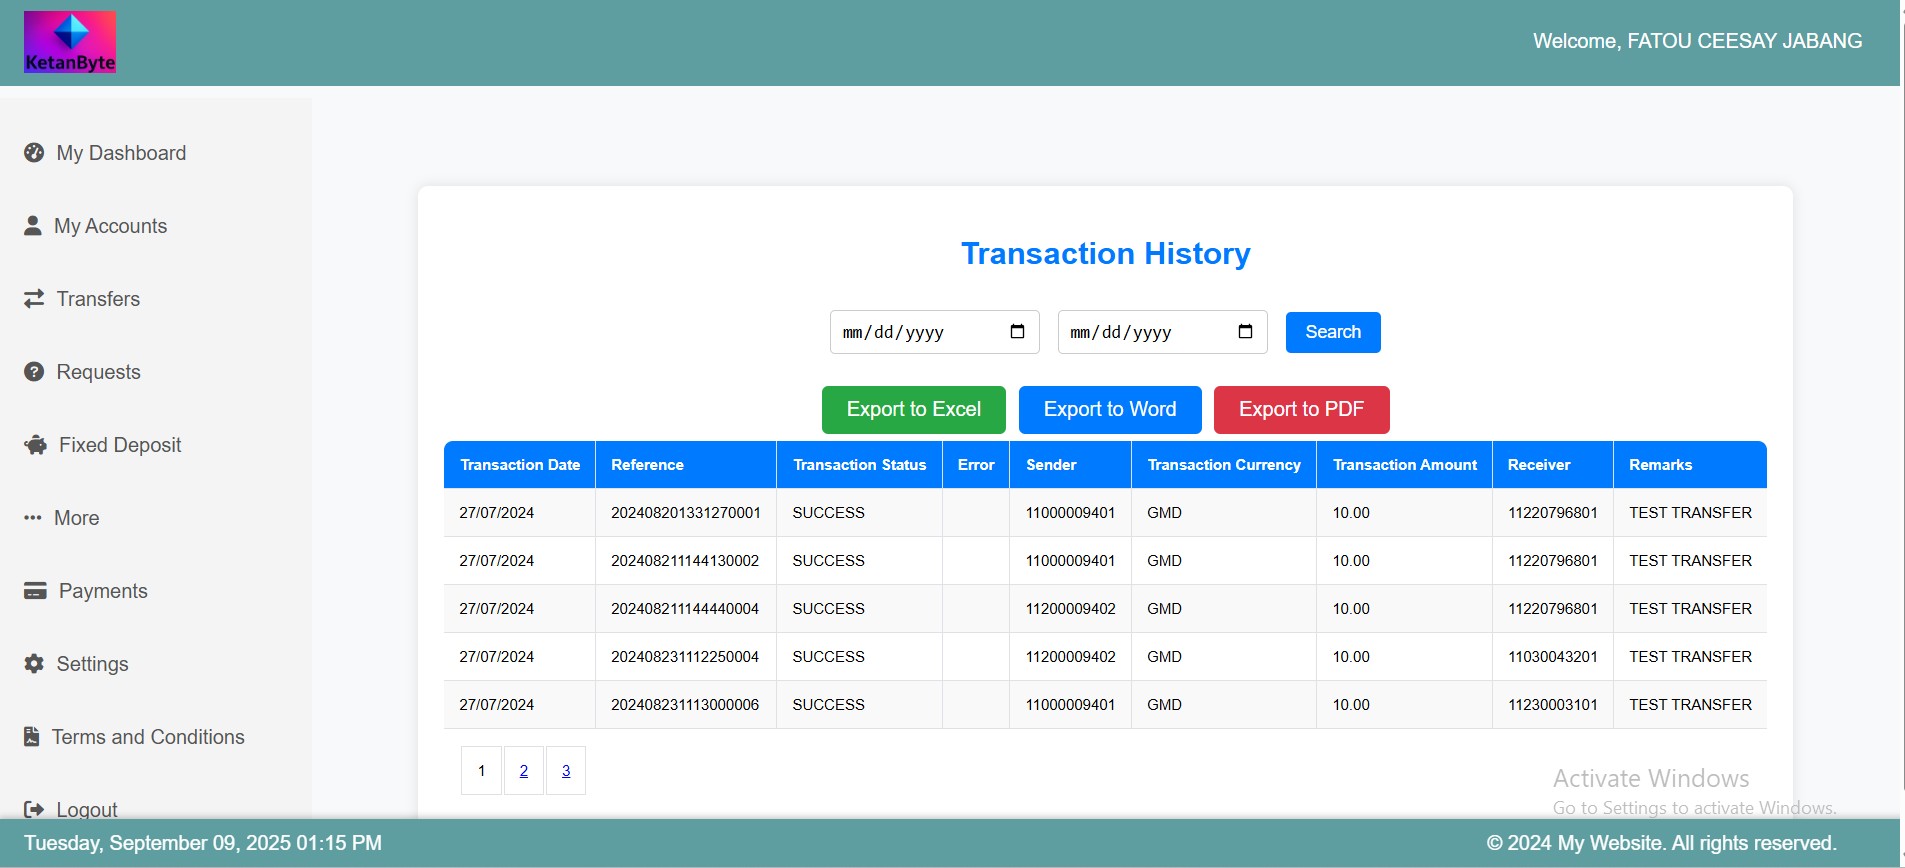Click the Transaction Date column header
The image size is (1905, 868).
pyautogui.click(x=520, y=465)
